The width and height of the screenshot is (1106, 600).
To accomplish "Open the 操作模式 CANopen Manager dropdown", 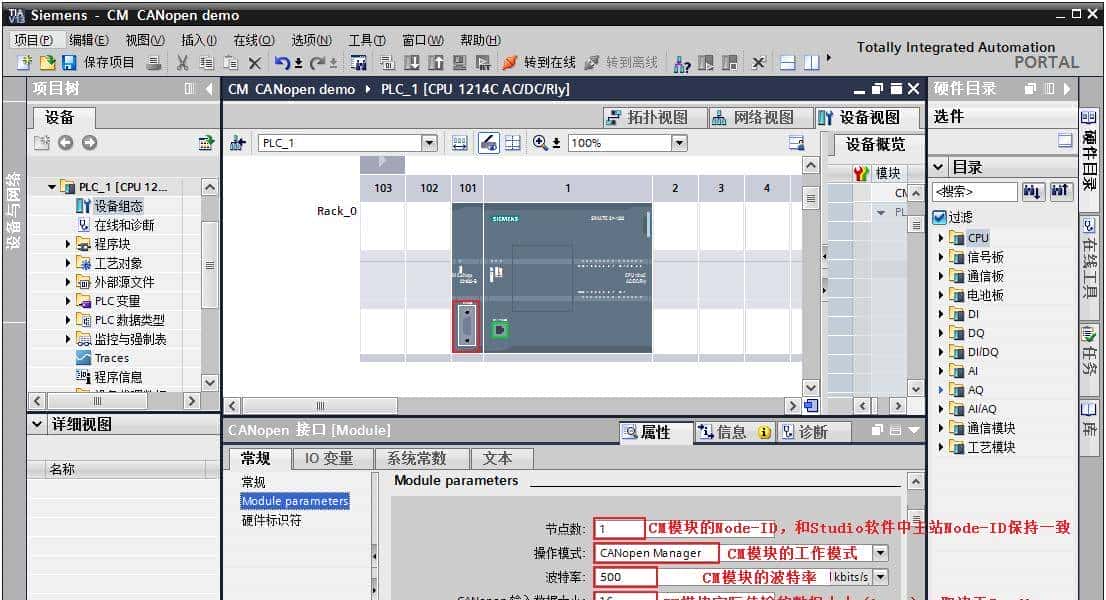I will click(880, 553).
